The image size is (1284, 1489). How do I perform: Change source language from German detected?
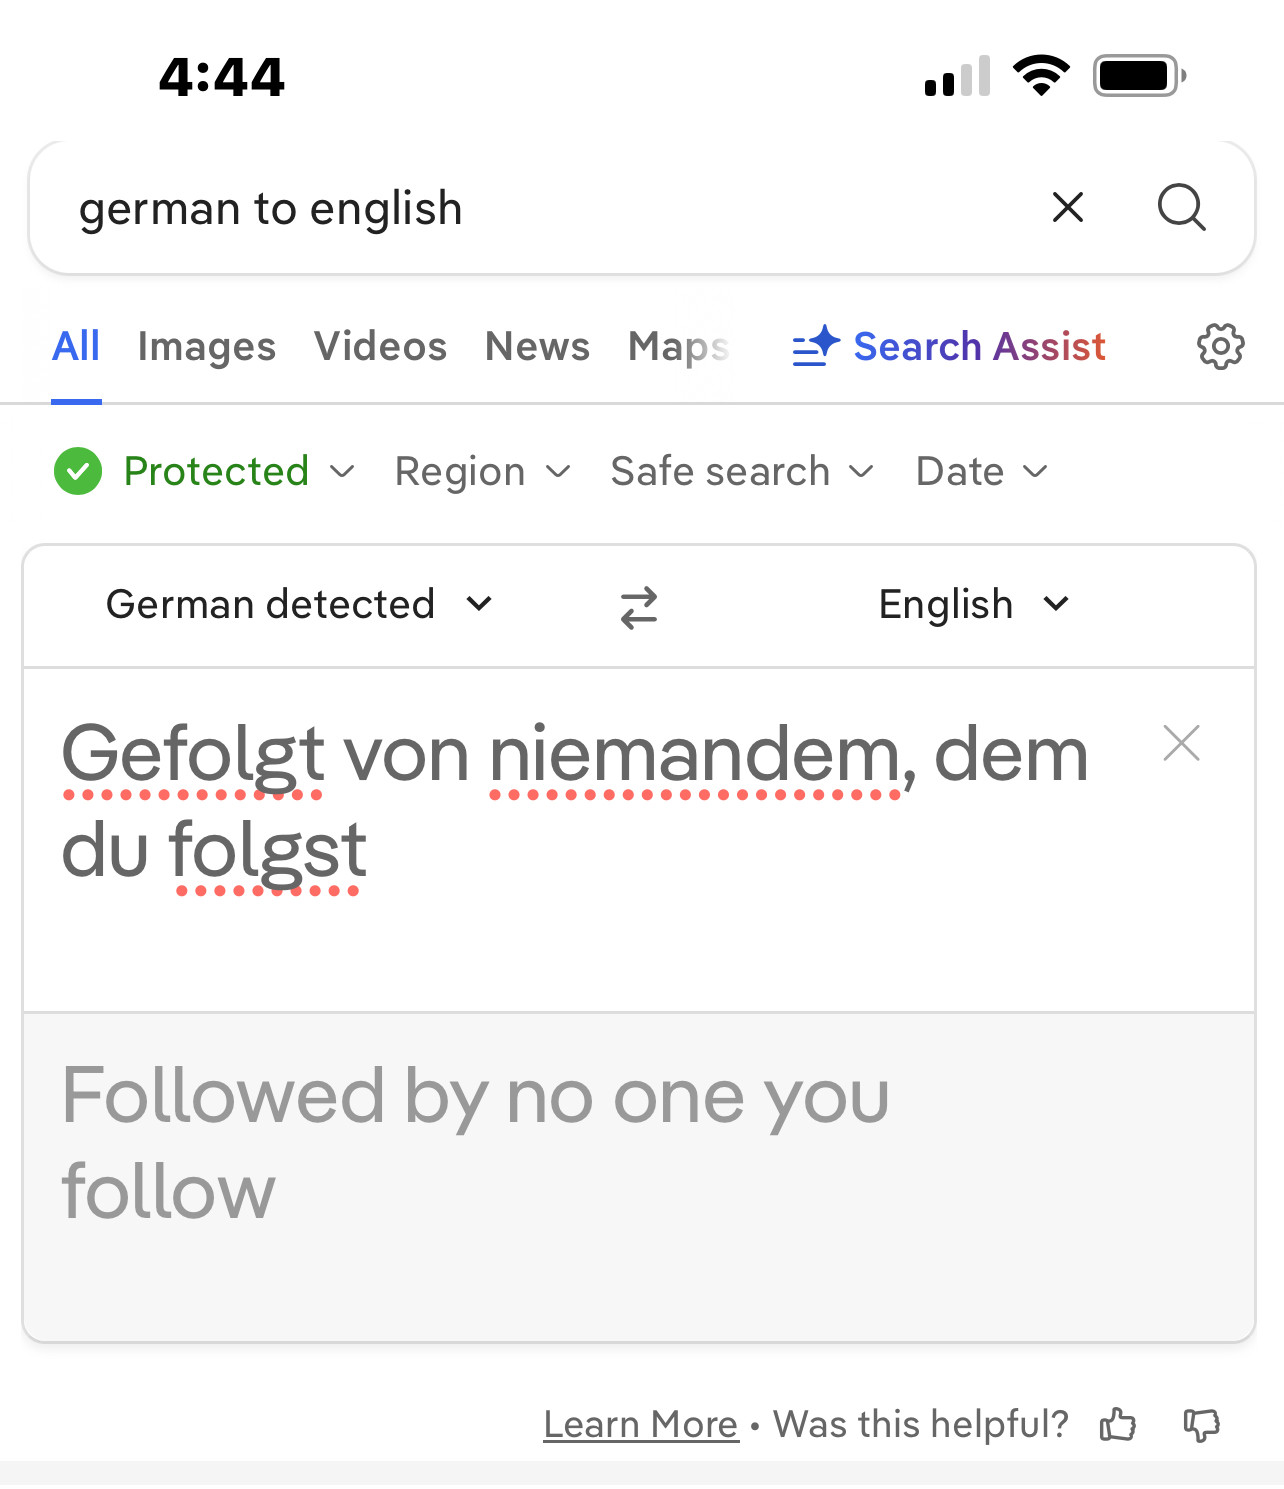point(299,605)
